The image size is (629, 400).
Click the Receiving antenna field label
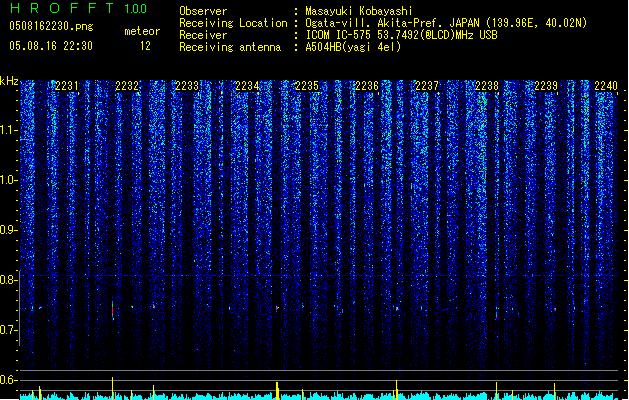pos(230,47)
